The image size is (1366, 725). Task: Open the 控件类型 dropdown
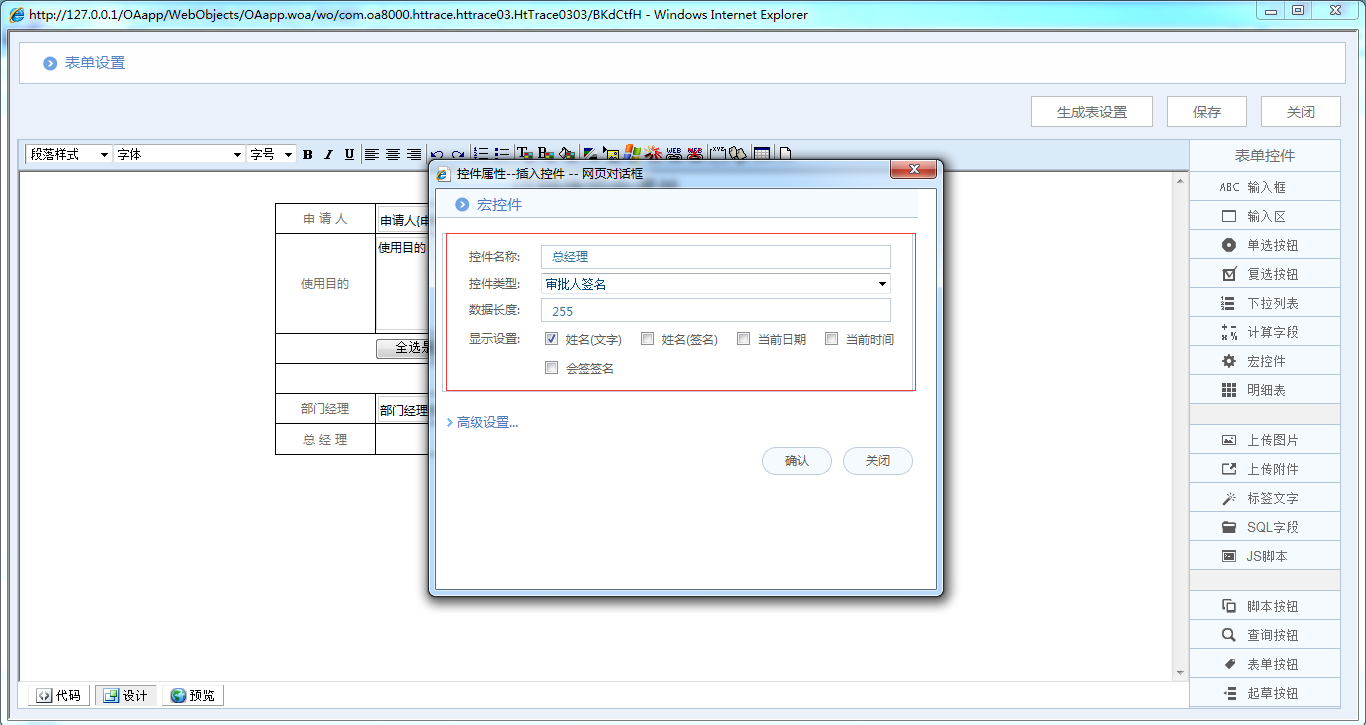(715, 284)
